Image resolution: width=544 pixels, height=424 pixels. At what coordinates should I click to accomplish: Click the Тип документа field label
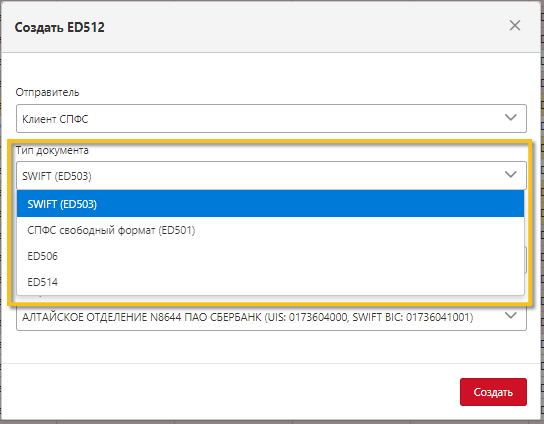pyautogui.click(x=52, y=150)
